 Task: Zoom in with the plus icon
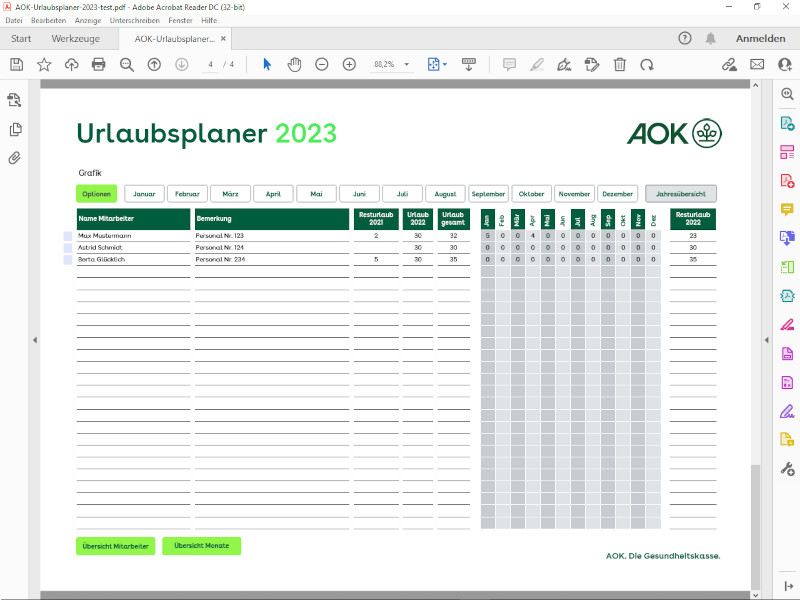click(x=349, y=64)
